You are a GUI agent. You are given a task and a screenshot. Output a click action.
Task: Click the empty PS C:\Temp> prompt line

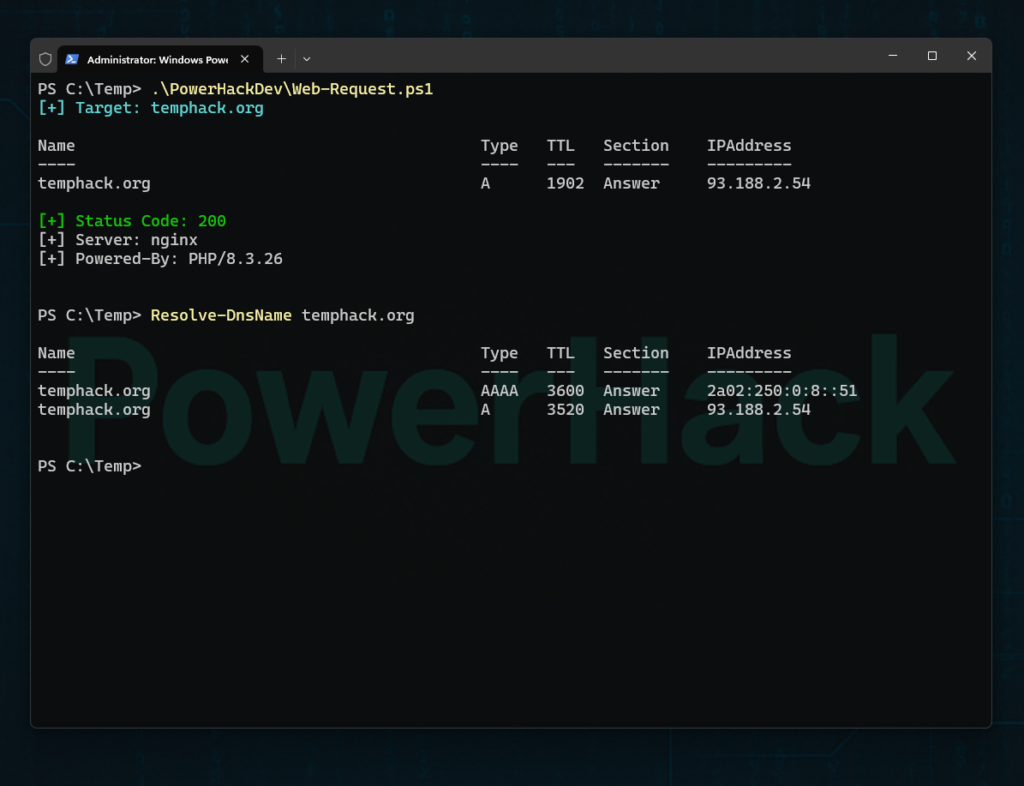point(90,466)
